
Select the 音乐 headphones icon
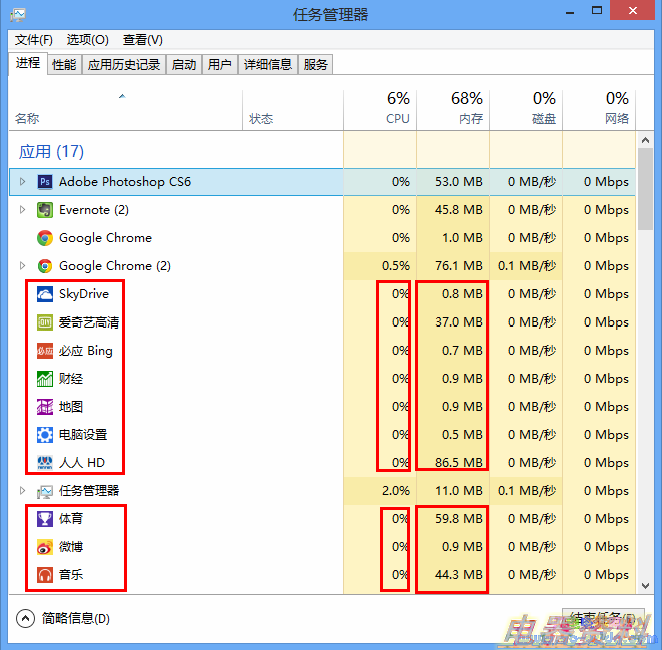click(44, 575)
